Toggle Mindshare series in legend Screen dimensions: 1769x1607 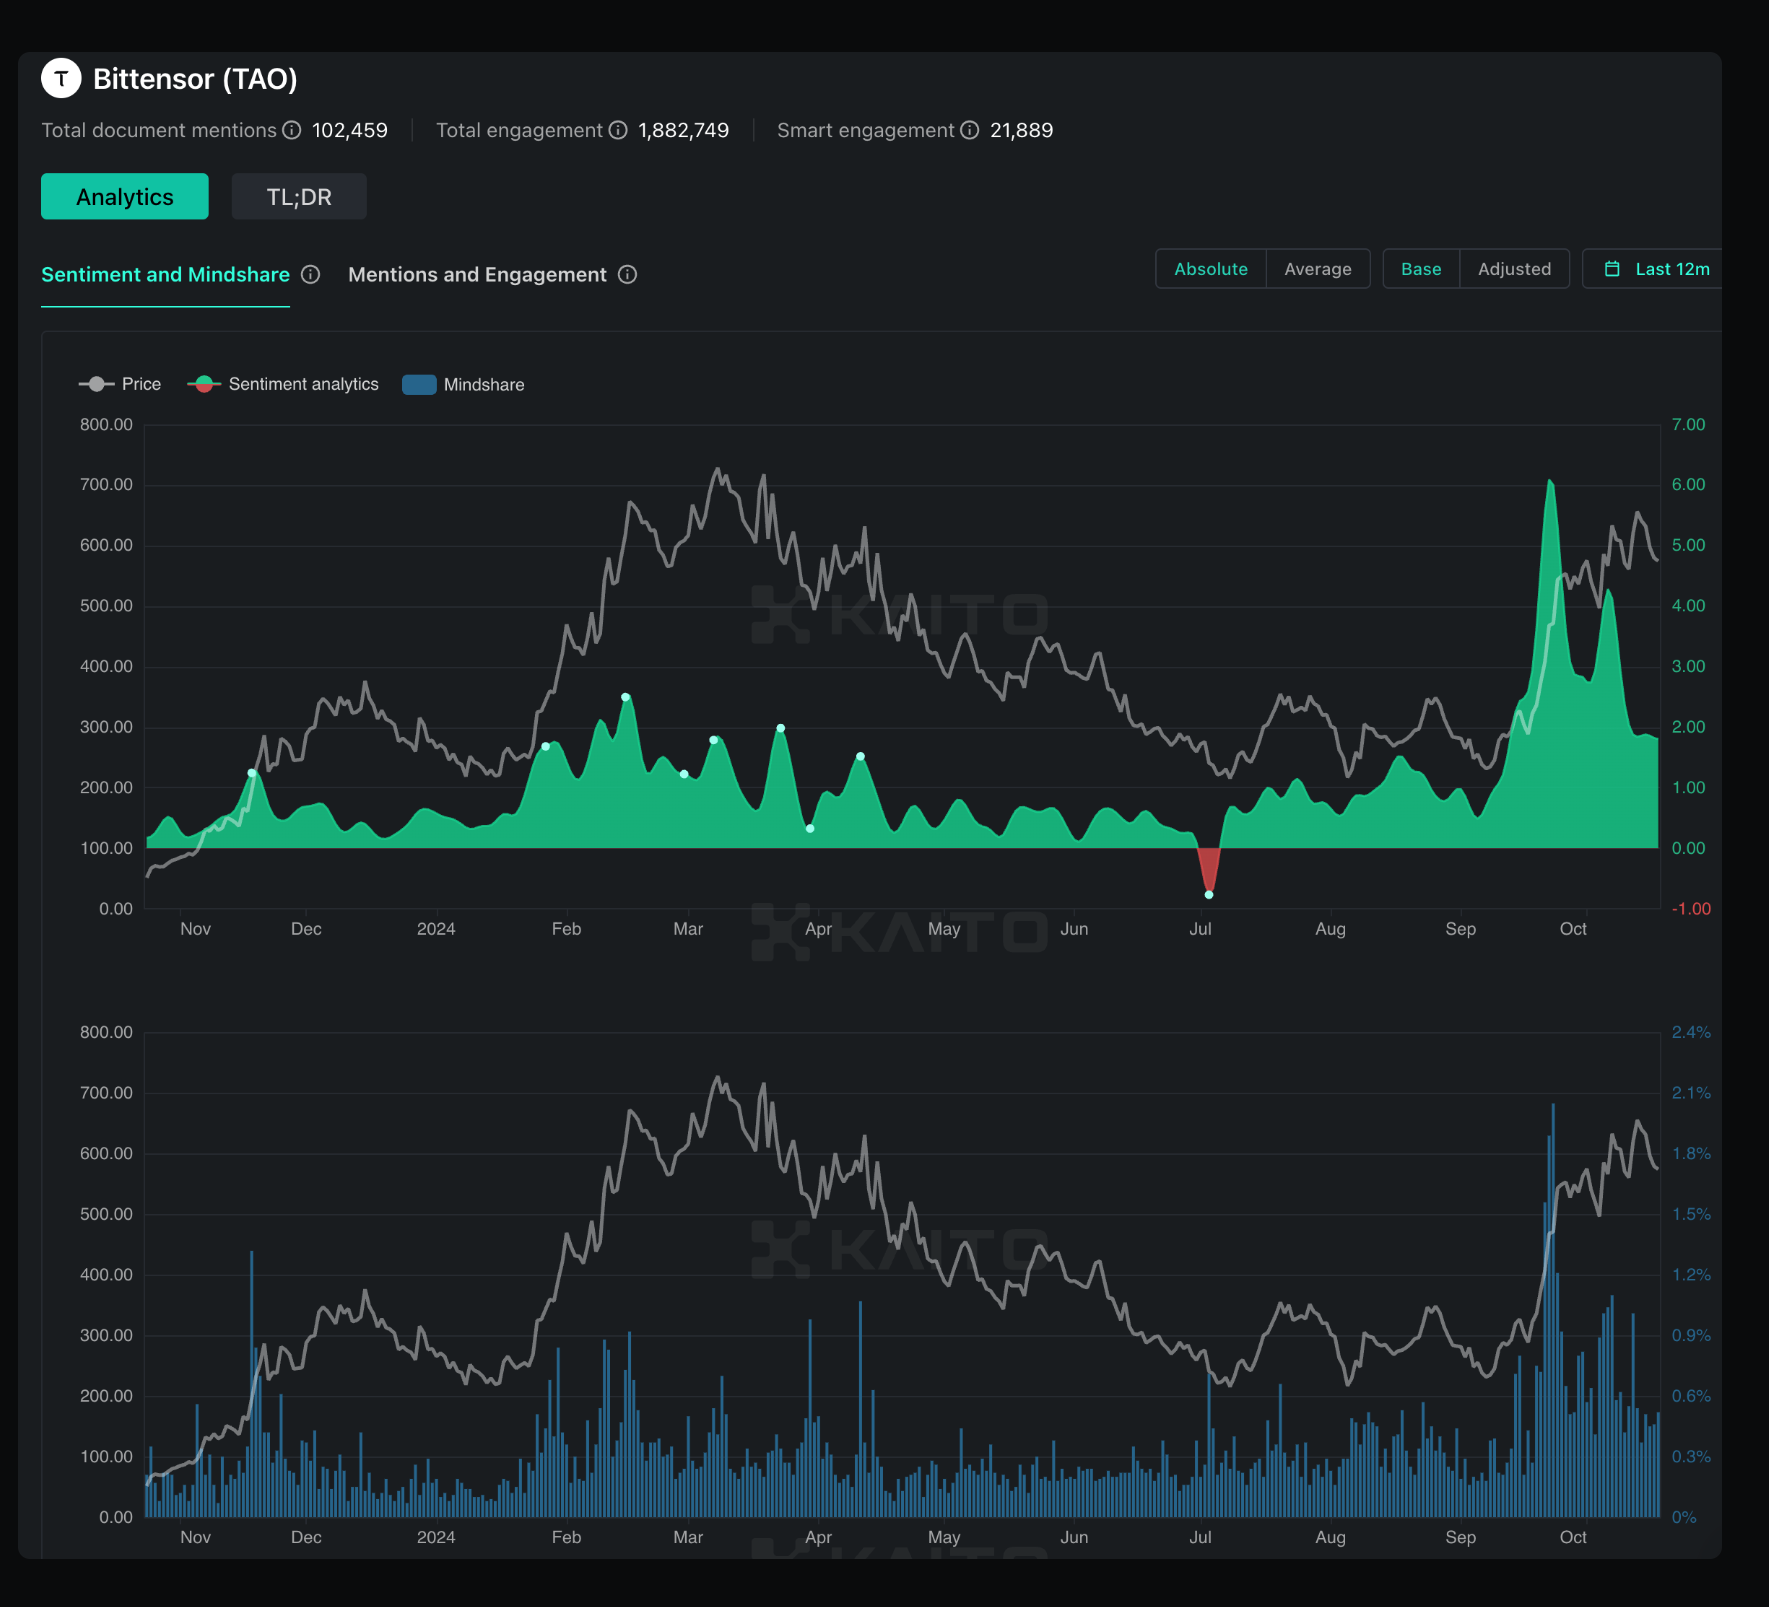click(463, 384)
